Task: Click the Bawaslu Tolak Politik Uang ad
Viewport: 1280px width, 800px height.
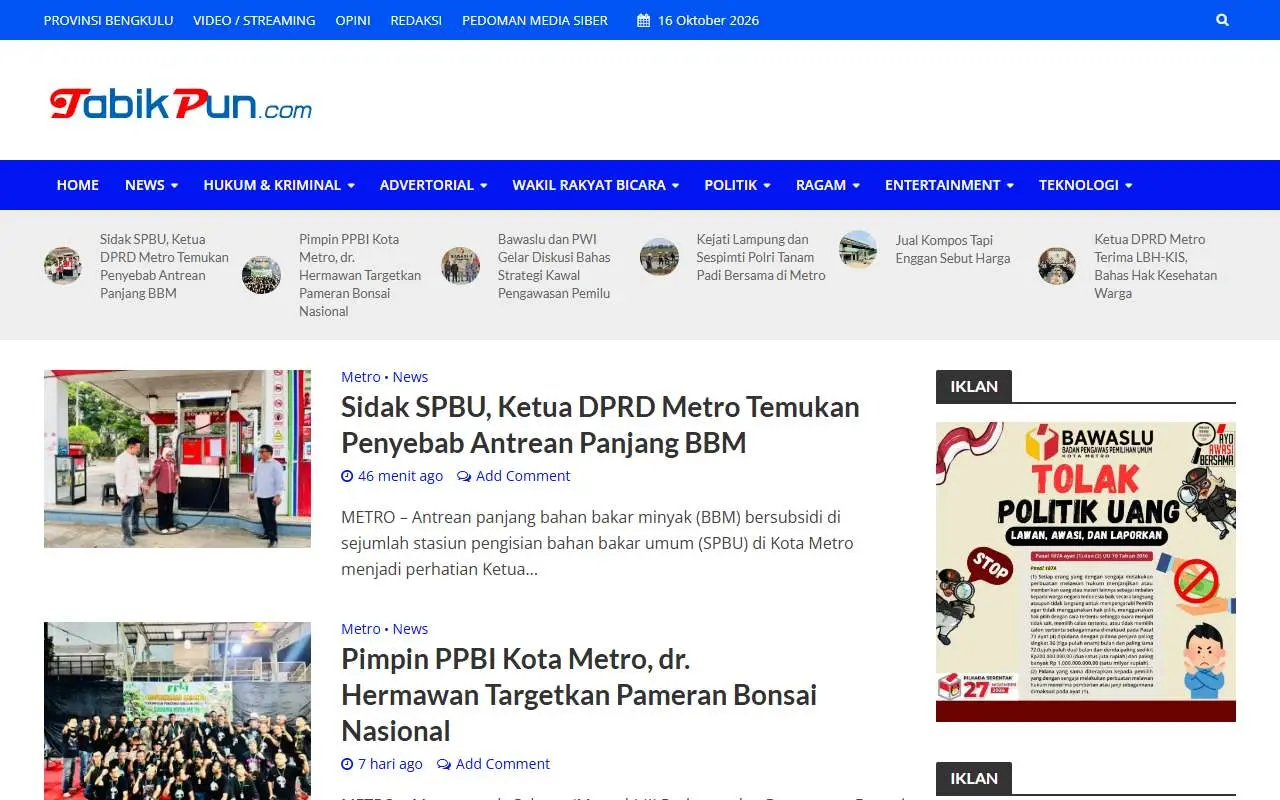Action: click(1086, 572)
